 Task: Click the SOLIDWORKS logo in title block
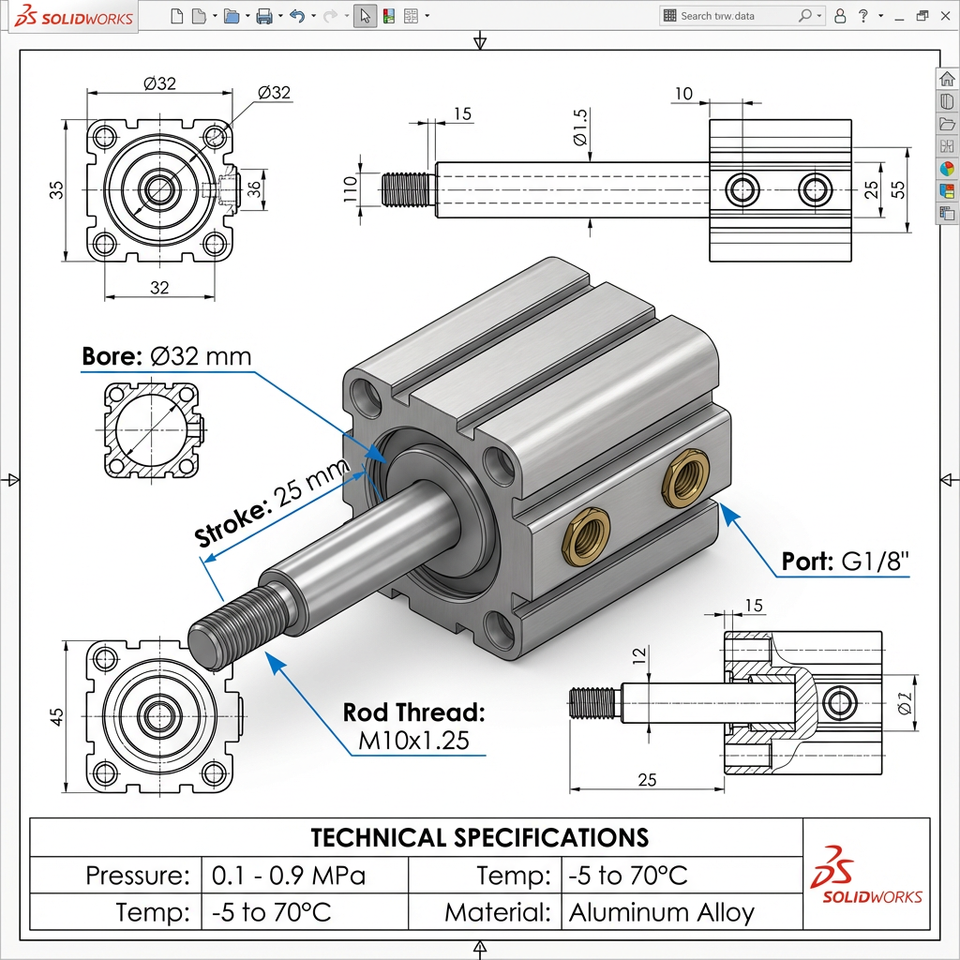866,875
